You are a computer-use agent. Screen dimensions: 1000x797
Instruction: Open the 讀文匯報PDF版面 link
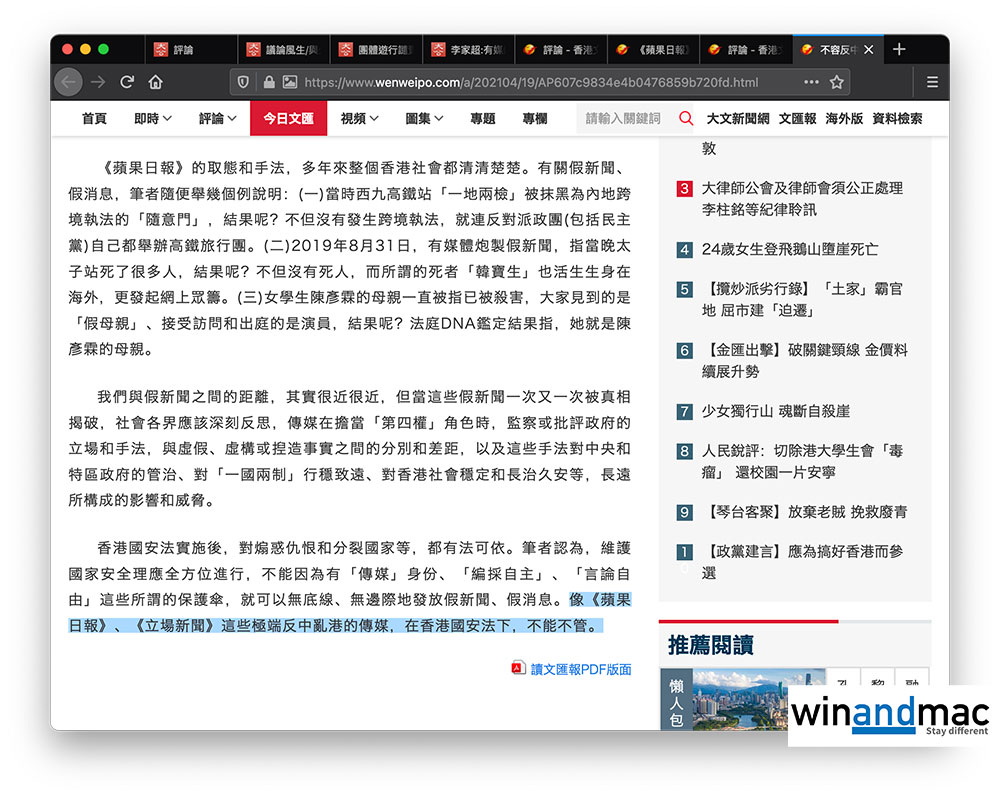point(579,669)
